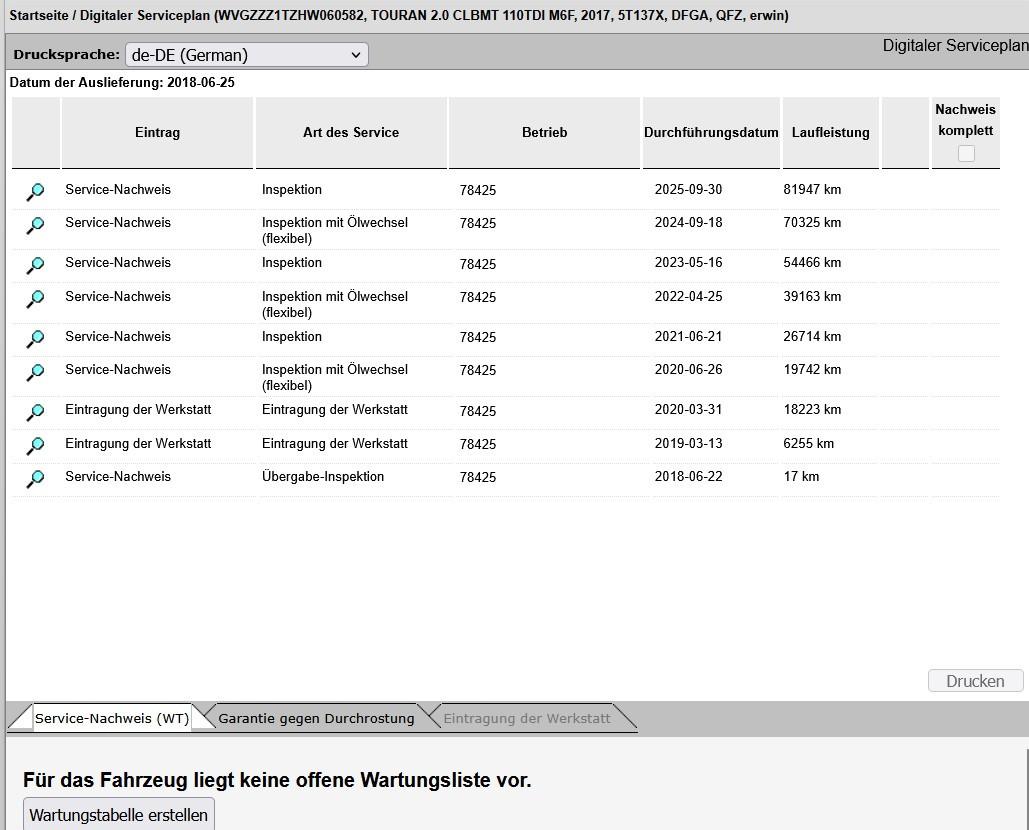The height and width of the screenshot is (830, 1029).
Task: Select mileage cell 6255 km
Action: click(x=808, y=444)
